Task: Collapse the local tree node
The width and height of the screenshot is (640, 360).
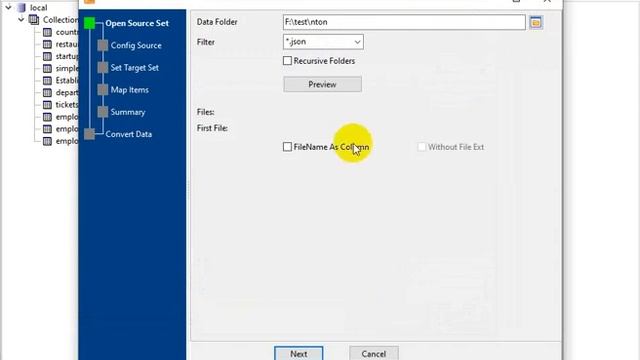Action: [x=8, y=7]
